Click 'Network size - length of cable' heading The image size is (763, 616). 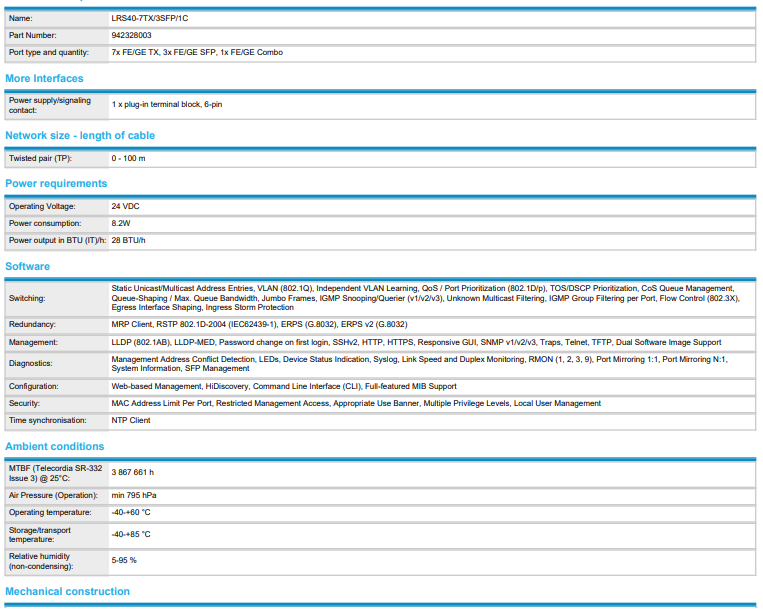(80, 136)
